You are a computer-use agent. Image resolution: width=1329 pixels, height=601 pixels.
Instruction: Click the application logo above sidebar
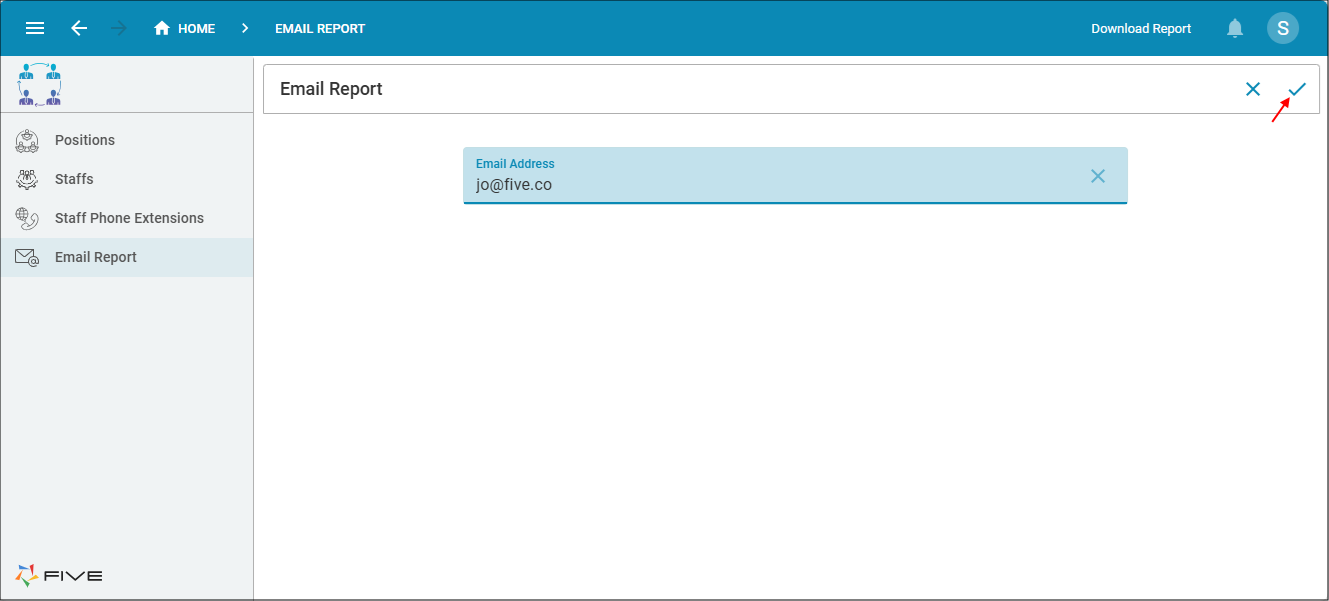pos(40,84)
